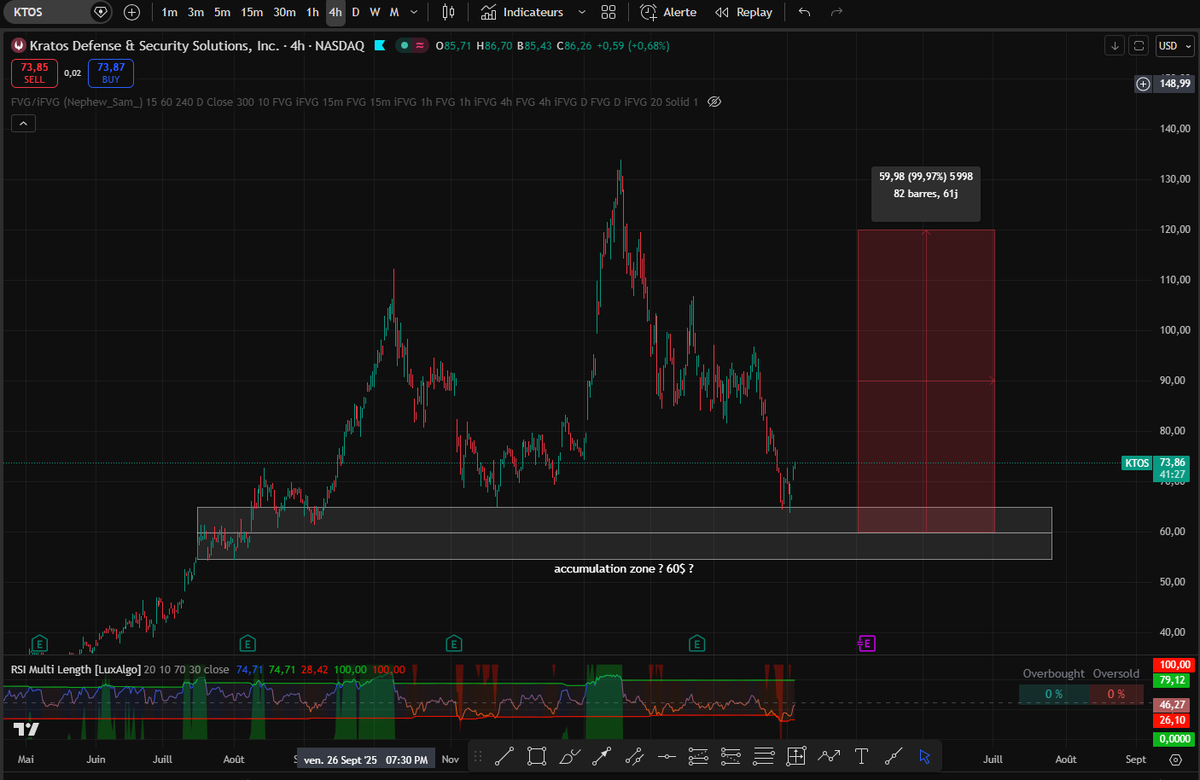Create an alert with Alerte button

click(668, 12)
